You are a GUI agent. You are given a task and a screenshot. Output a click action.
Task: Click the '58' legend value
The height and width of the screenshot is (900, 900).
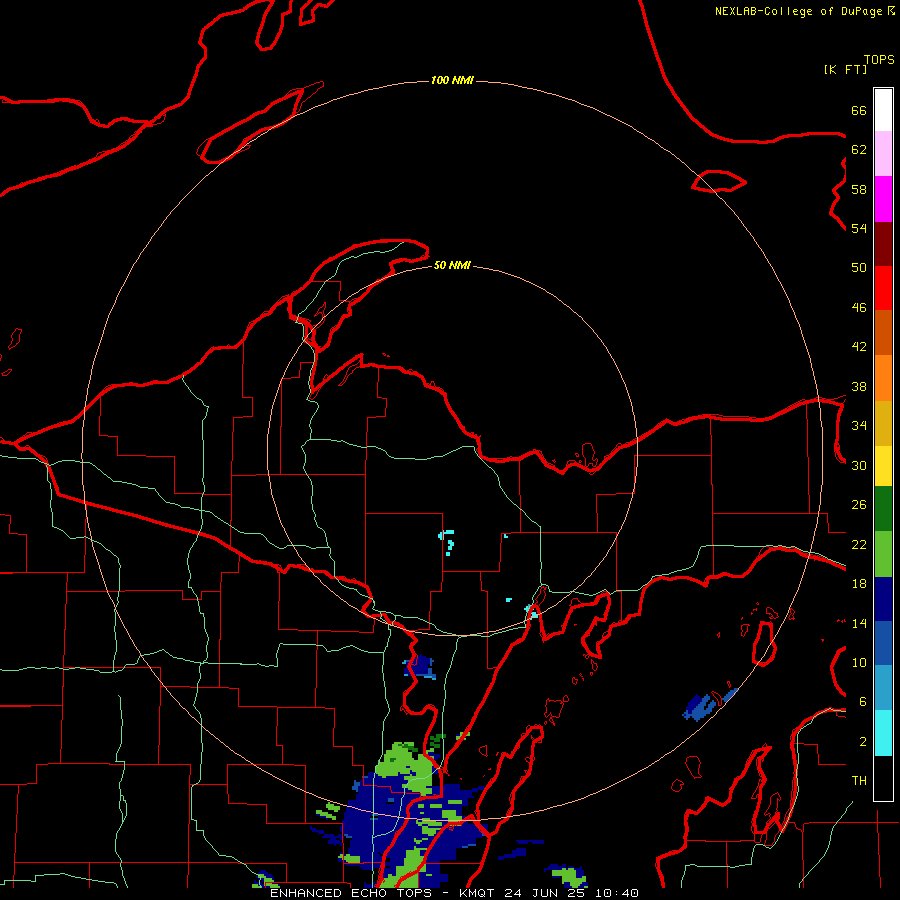click(x=859, y=189)
